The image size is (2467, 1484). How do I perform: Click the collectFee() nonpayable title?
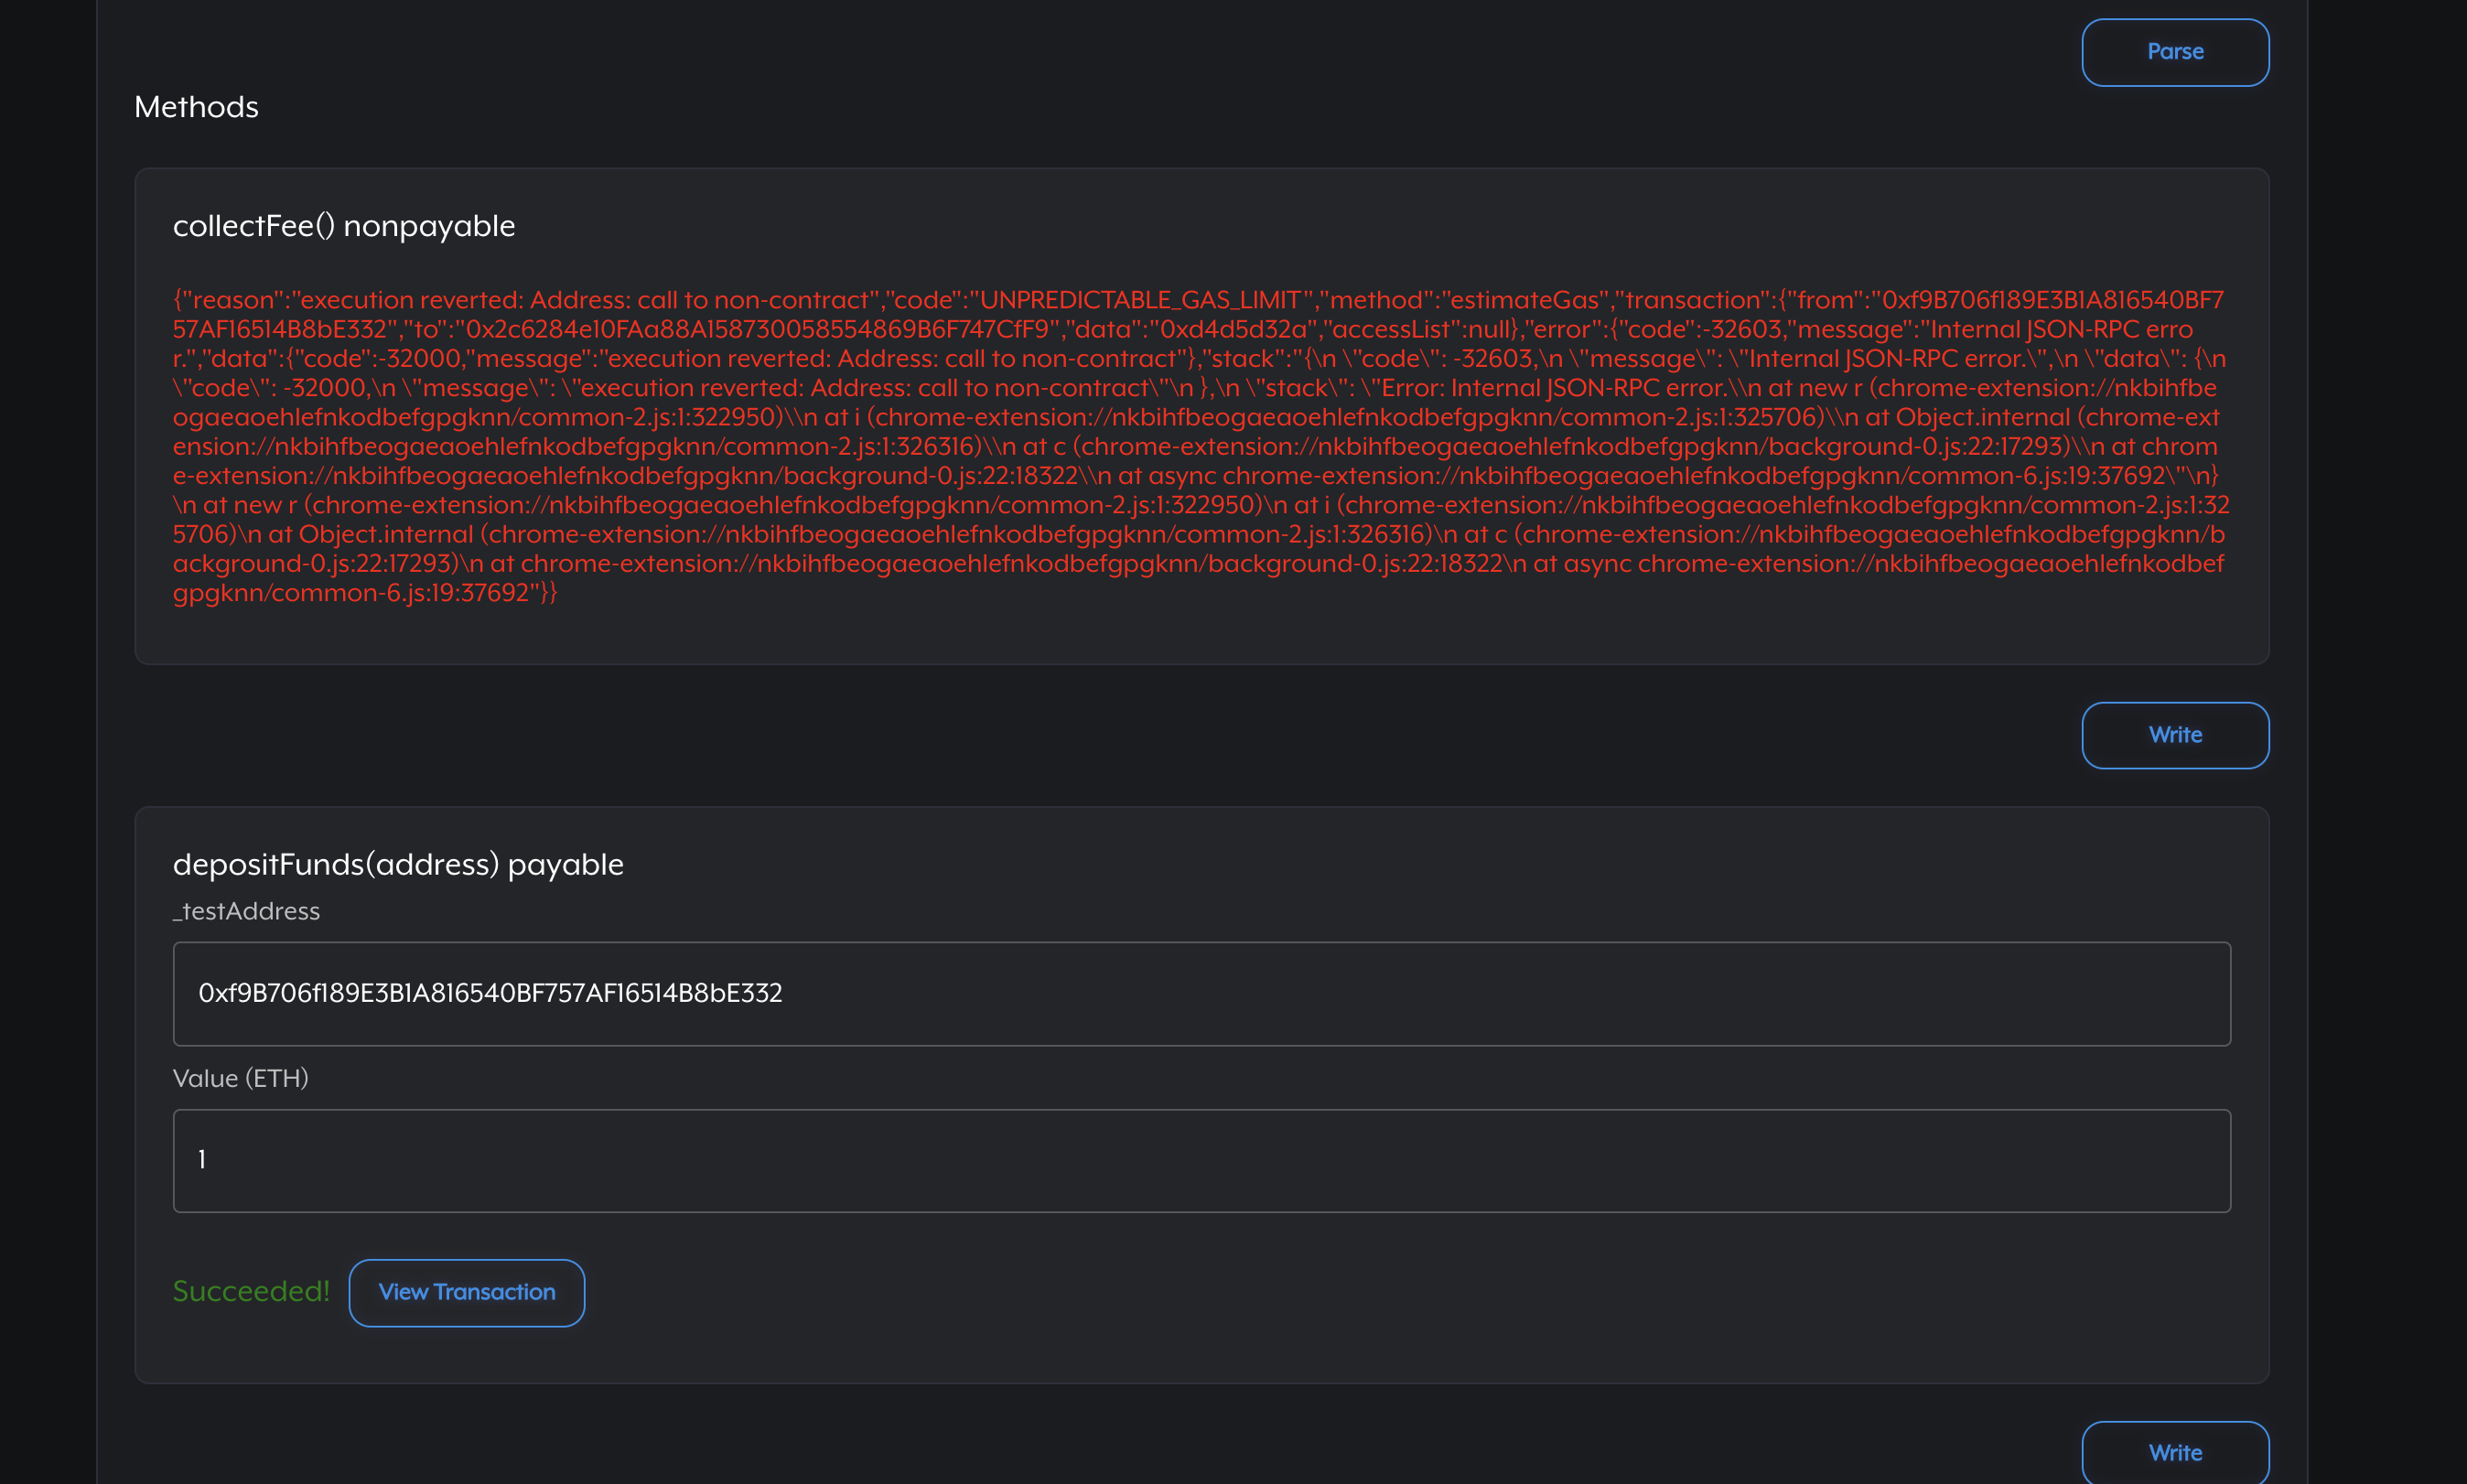coord(344,226)
